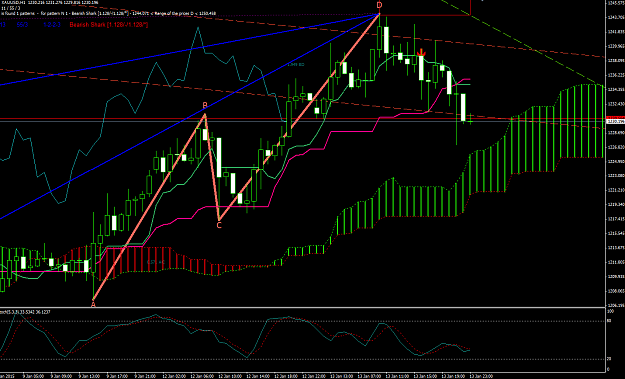Click the blue 55/3 label
The width and height of the screenshot is (625, 379).
point(22,25)
